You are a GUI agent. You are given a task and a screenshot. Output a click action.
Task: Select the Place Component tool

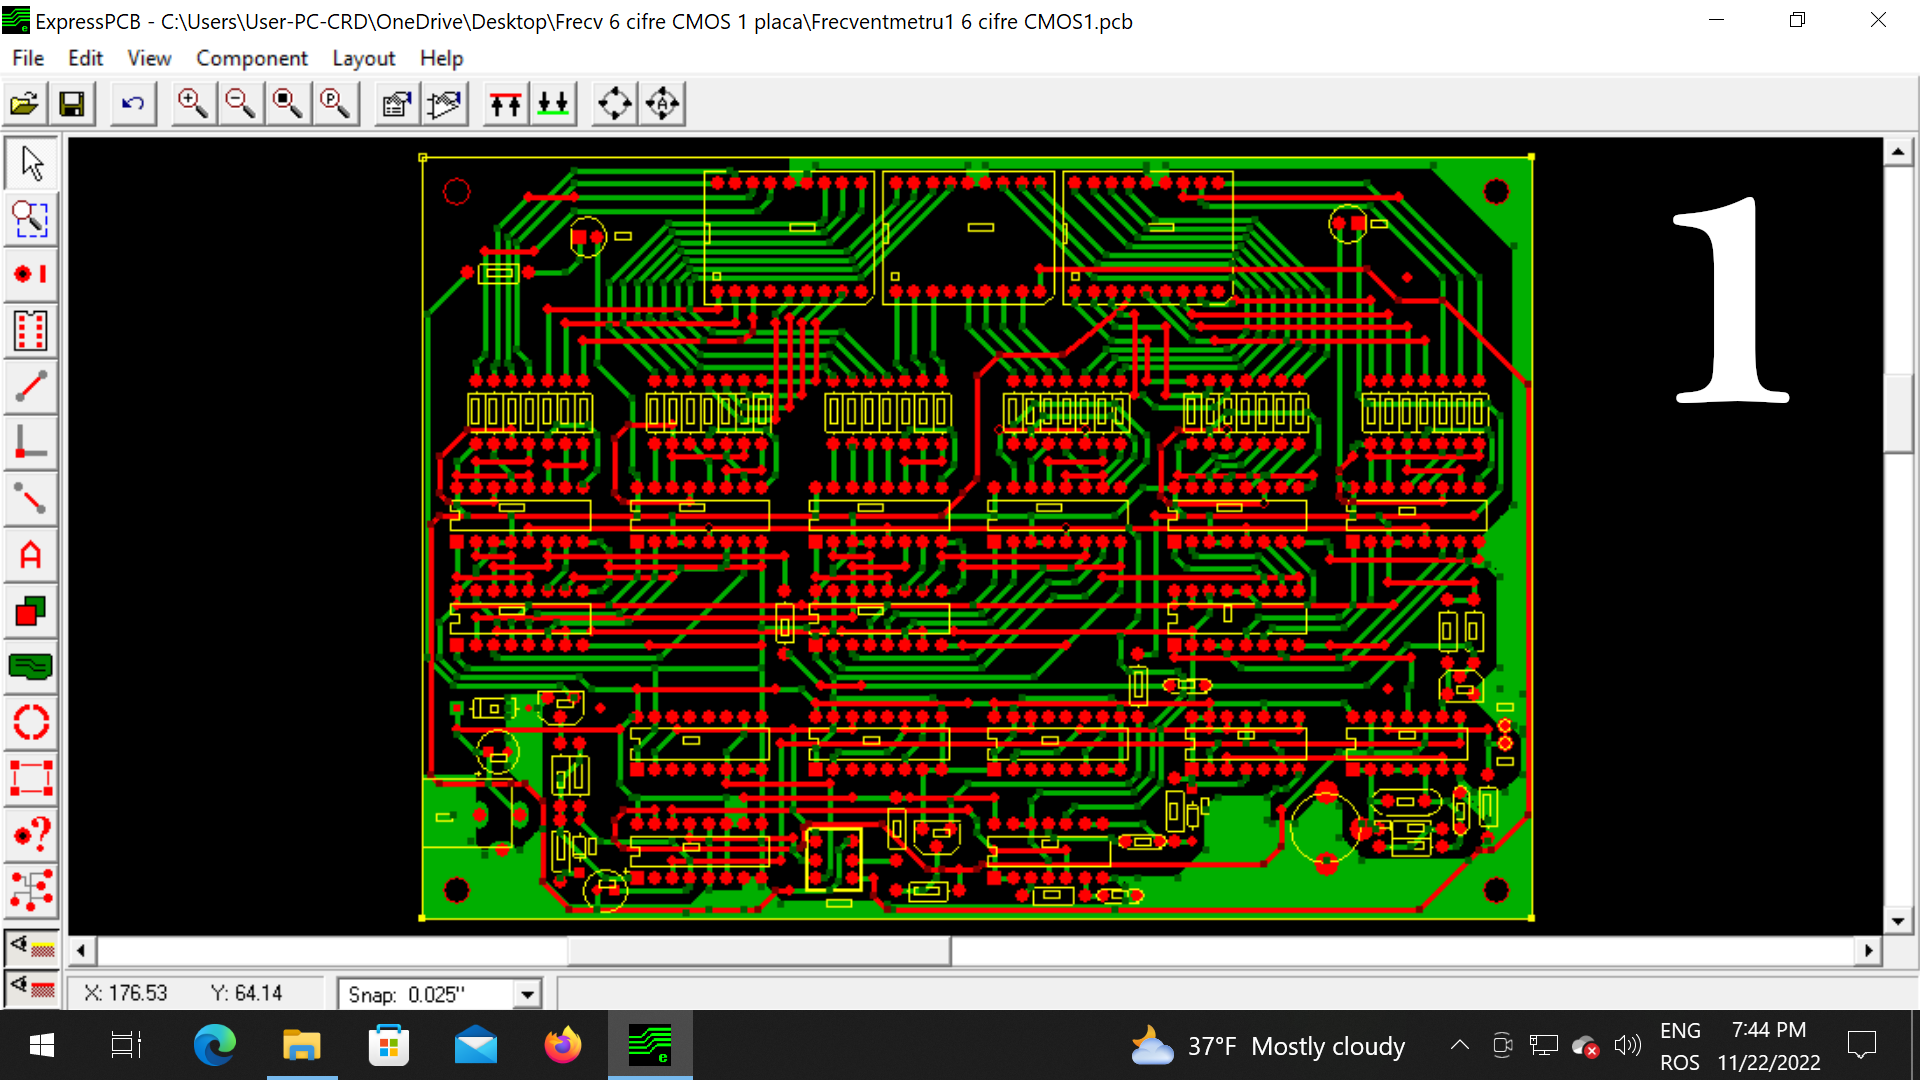(x=30, y=330)
